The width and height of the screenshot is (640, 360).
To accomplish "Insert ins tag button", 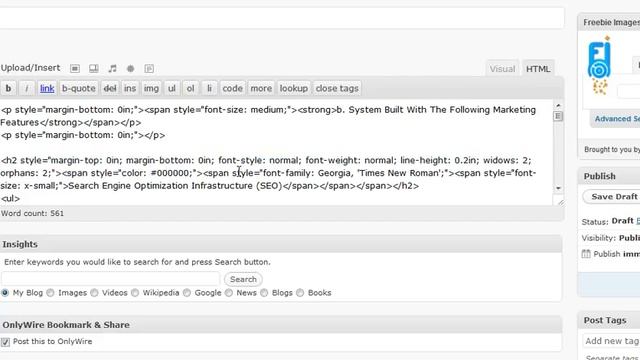I will (130, 88).
